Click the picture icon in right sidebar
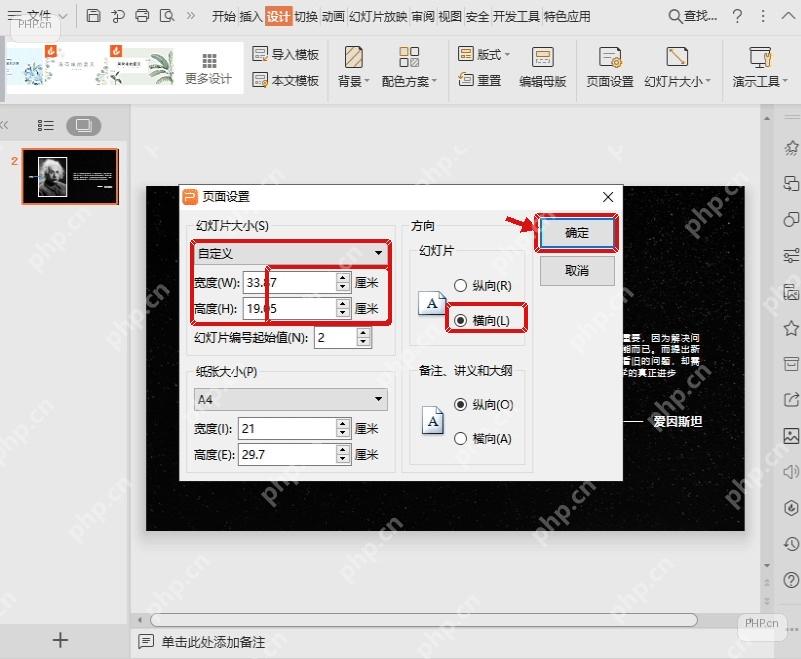This screenshot has height=659, width=801. (791, 436)
